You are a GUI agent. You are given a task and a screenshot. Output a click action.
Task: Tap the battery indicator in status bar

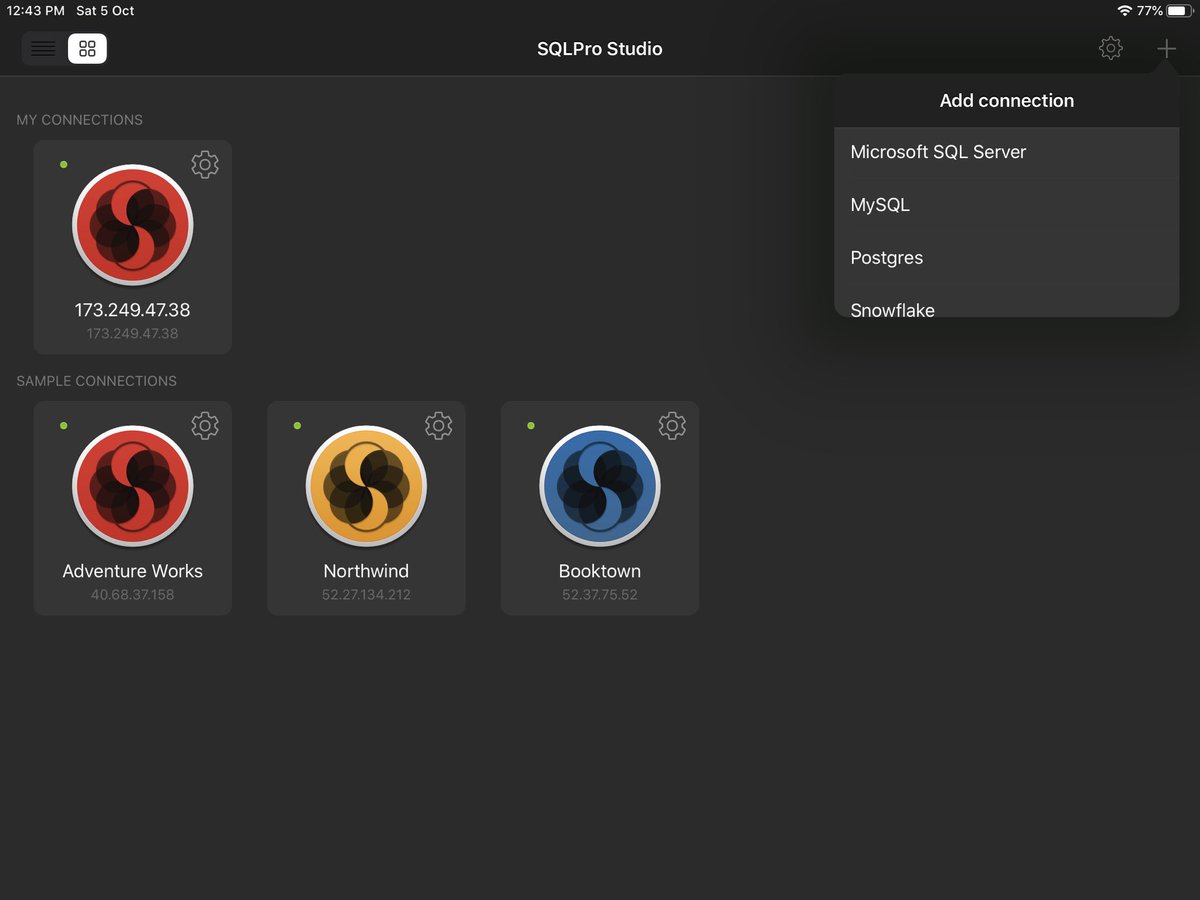[1179, 11]
